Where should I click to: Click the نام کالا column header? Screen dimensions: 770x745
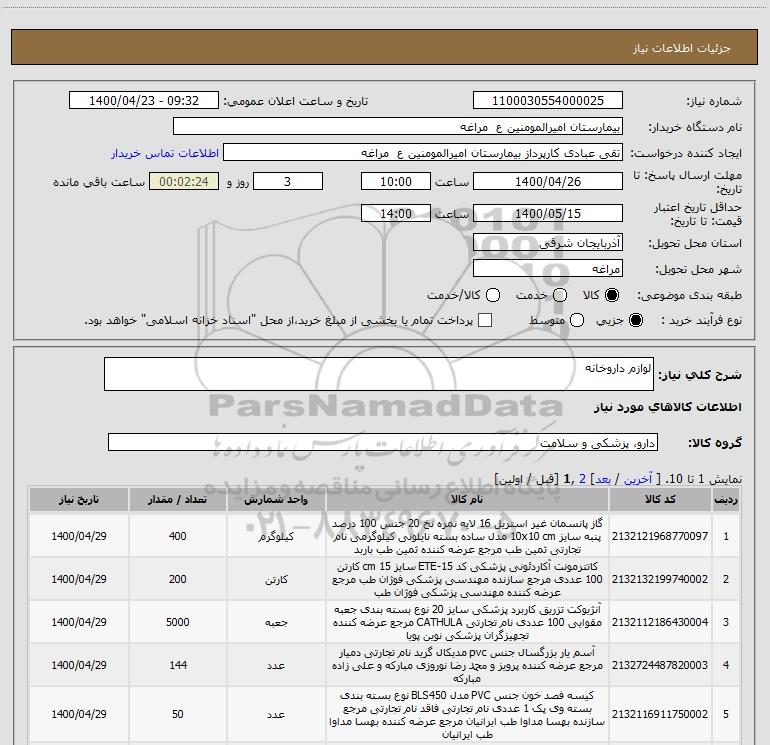pyautogui.click(x=467, y=499)
